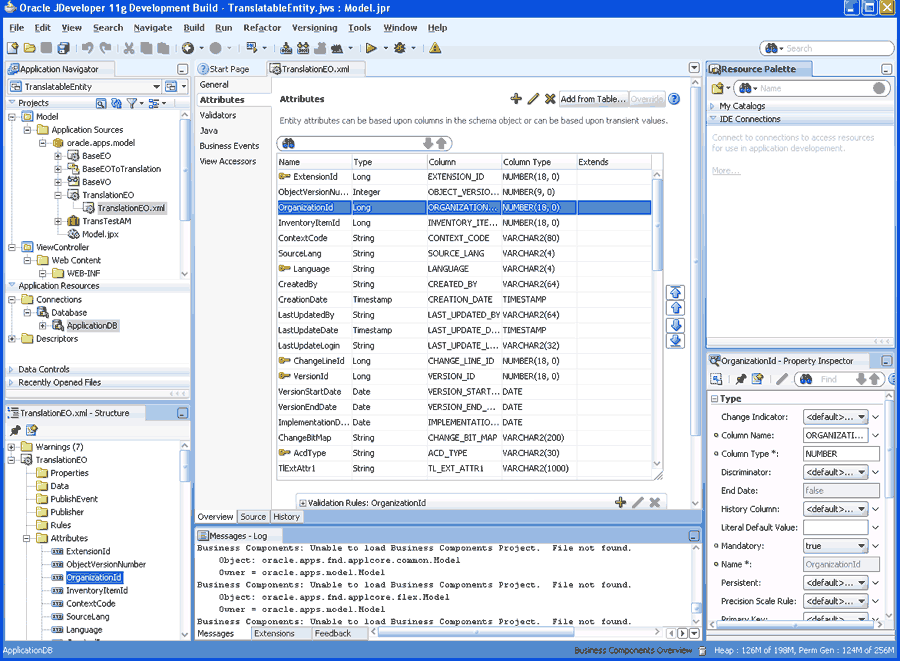Viewport: 900px width, 661px height.
Task: Move selected attribute to bottom of list
Action: pos(676,341)
